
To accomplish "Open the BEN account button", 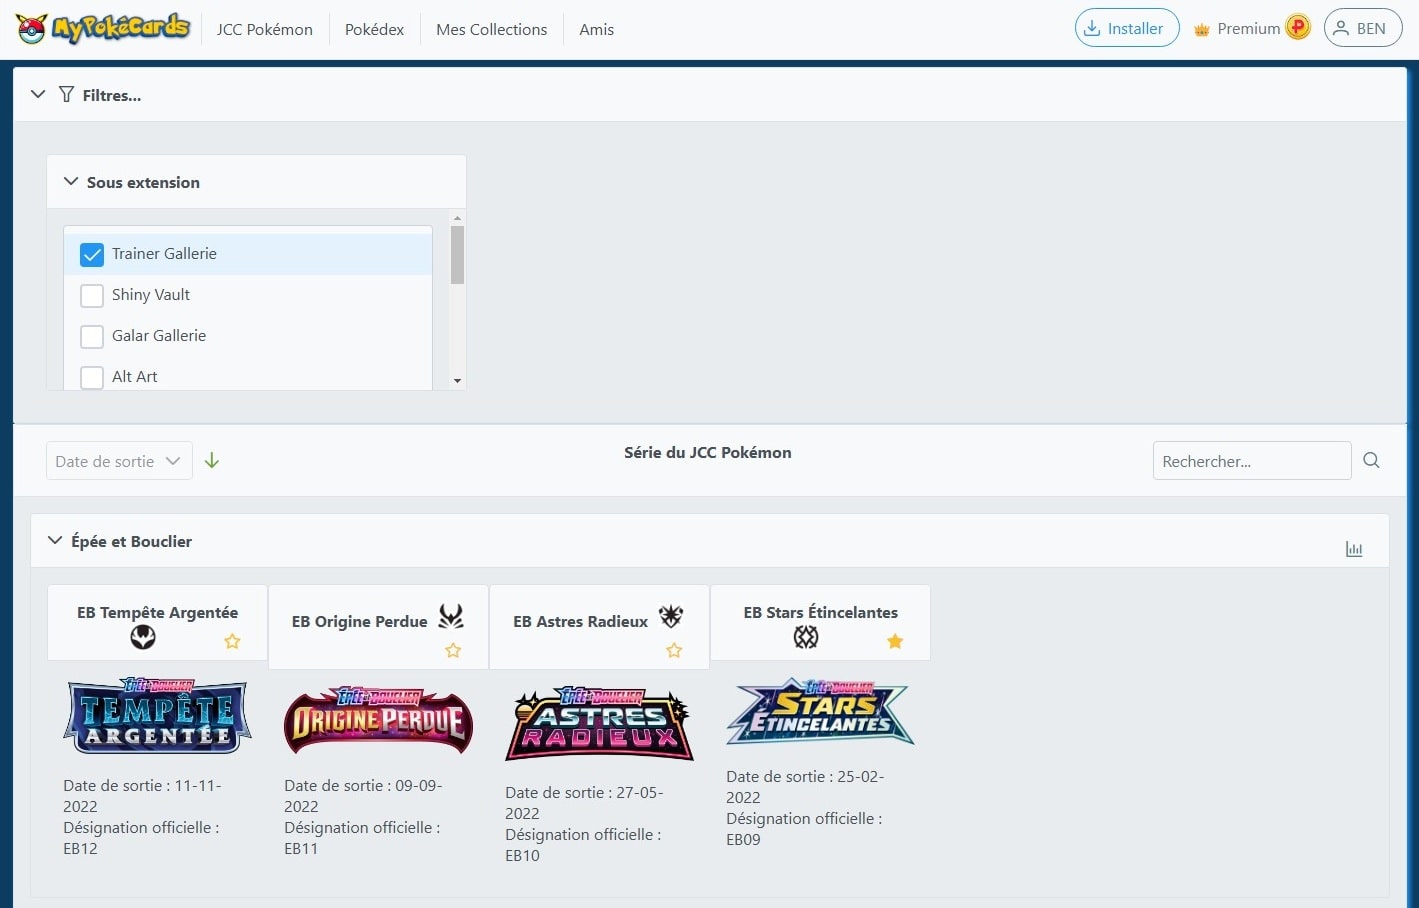I will coord(1362,27).
